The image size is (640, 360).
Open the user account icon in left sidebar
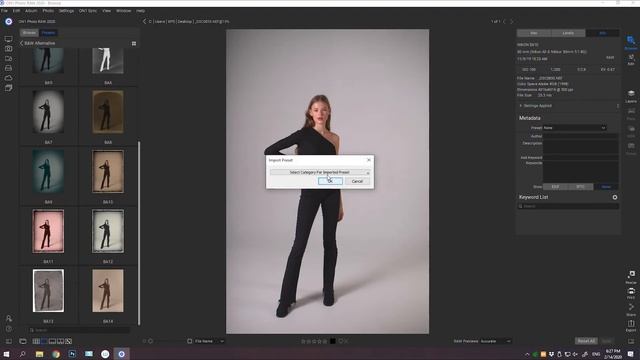[9, 318]
